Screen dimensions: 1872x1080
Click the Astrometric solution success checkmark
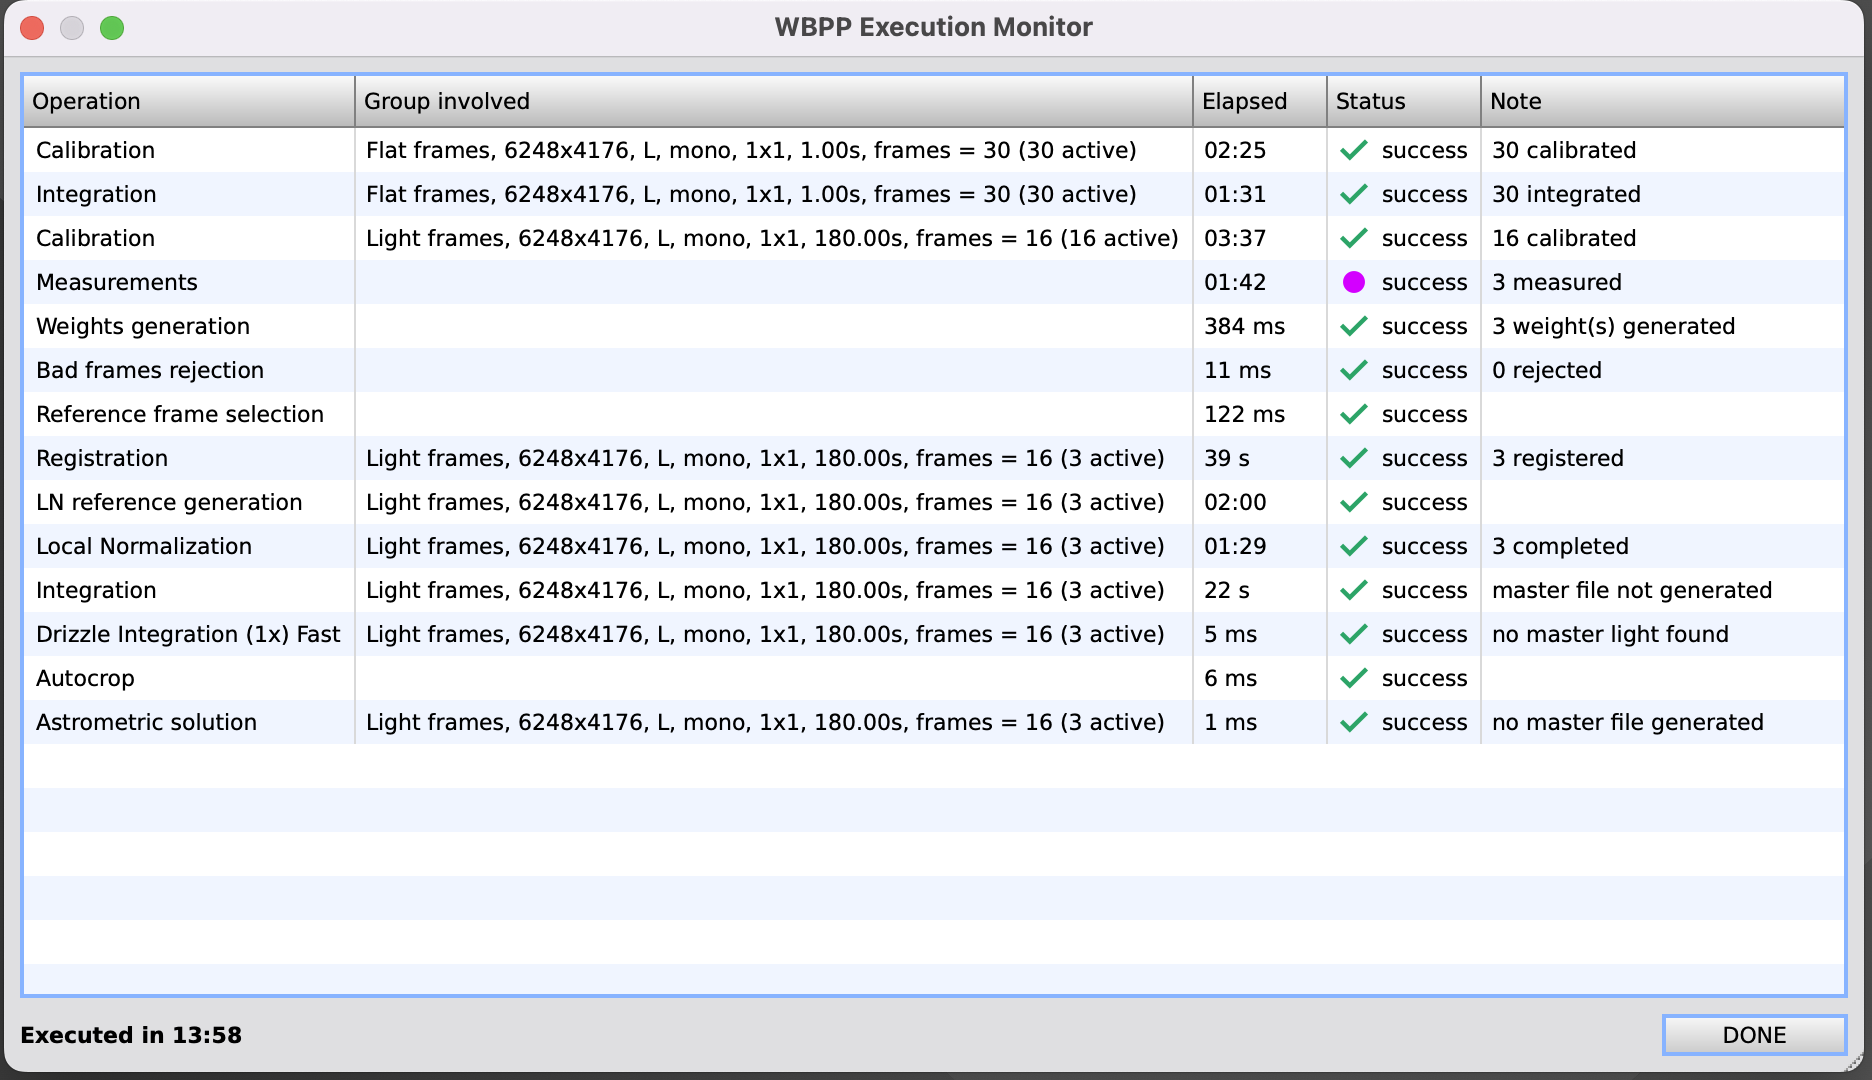point(1353,722)
